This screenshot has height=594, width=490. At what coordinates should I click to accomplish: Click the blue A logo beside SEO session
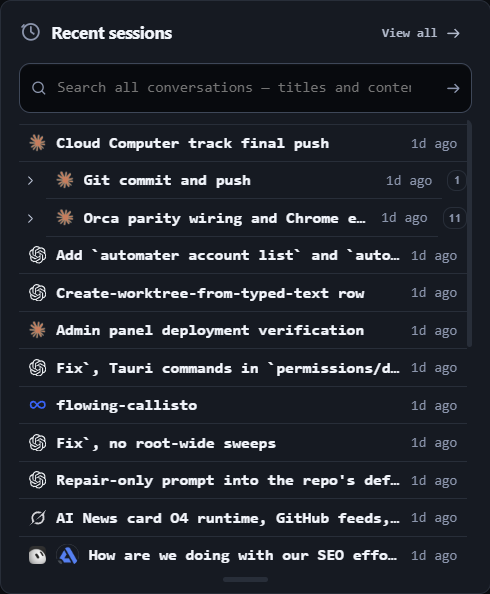coord(67,556)
